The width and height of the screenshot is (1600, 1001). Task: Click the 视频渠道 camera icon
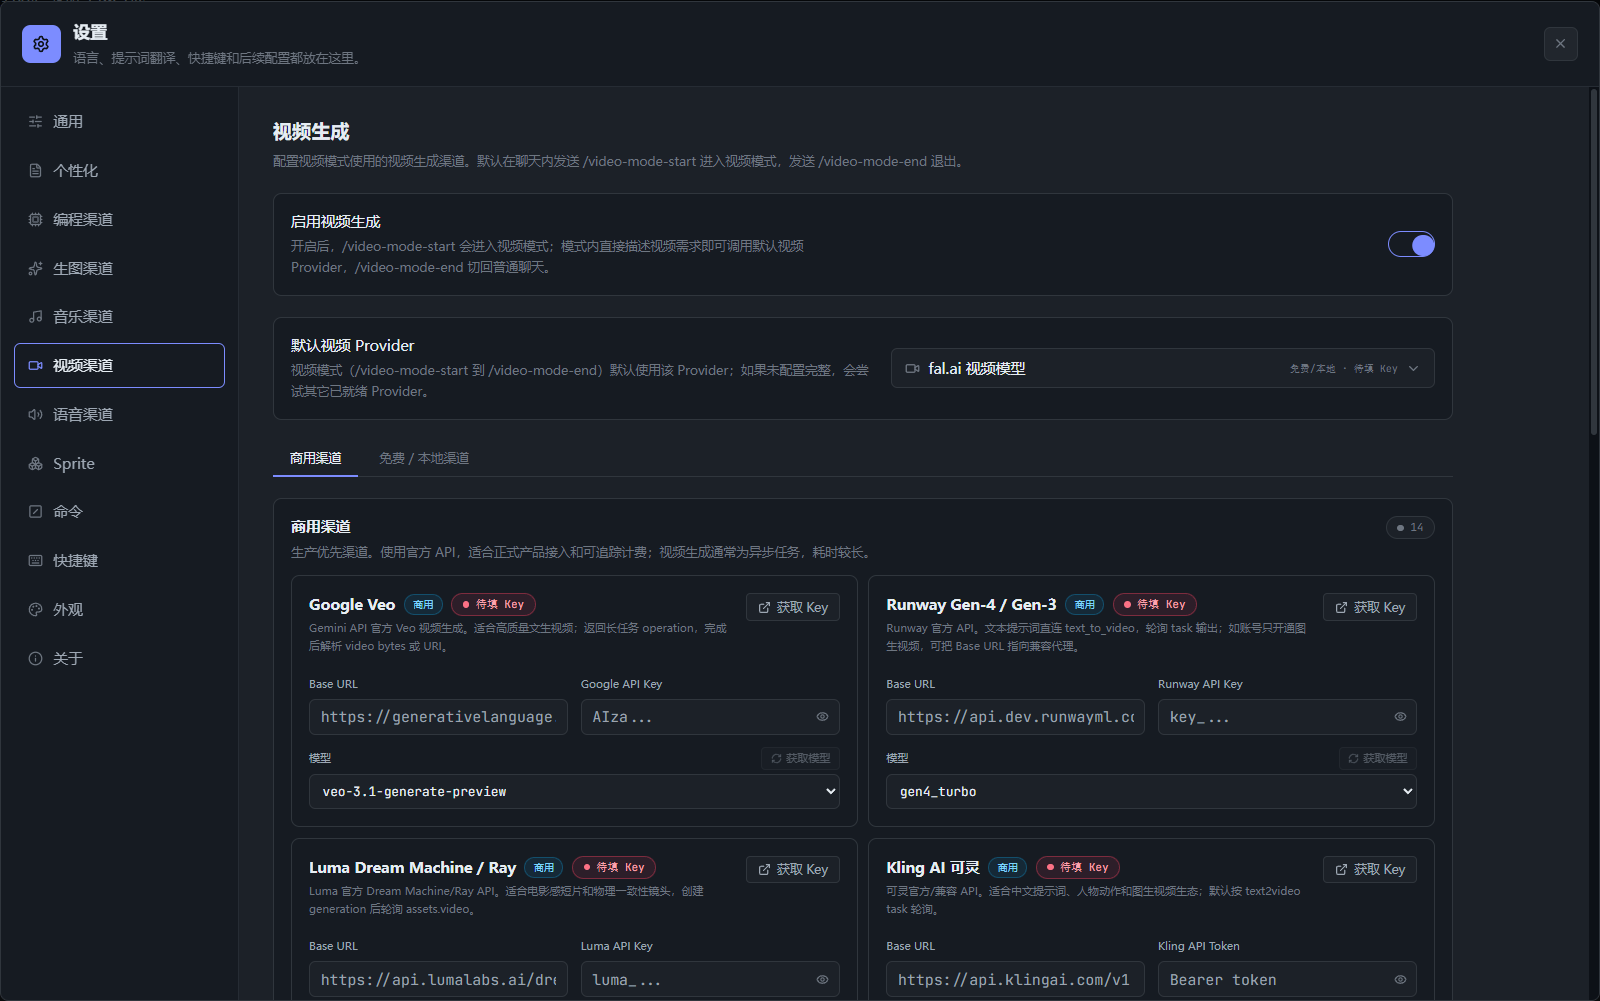[35, 366]
